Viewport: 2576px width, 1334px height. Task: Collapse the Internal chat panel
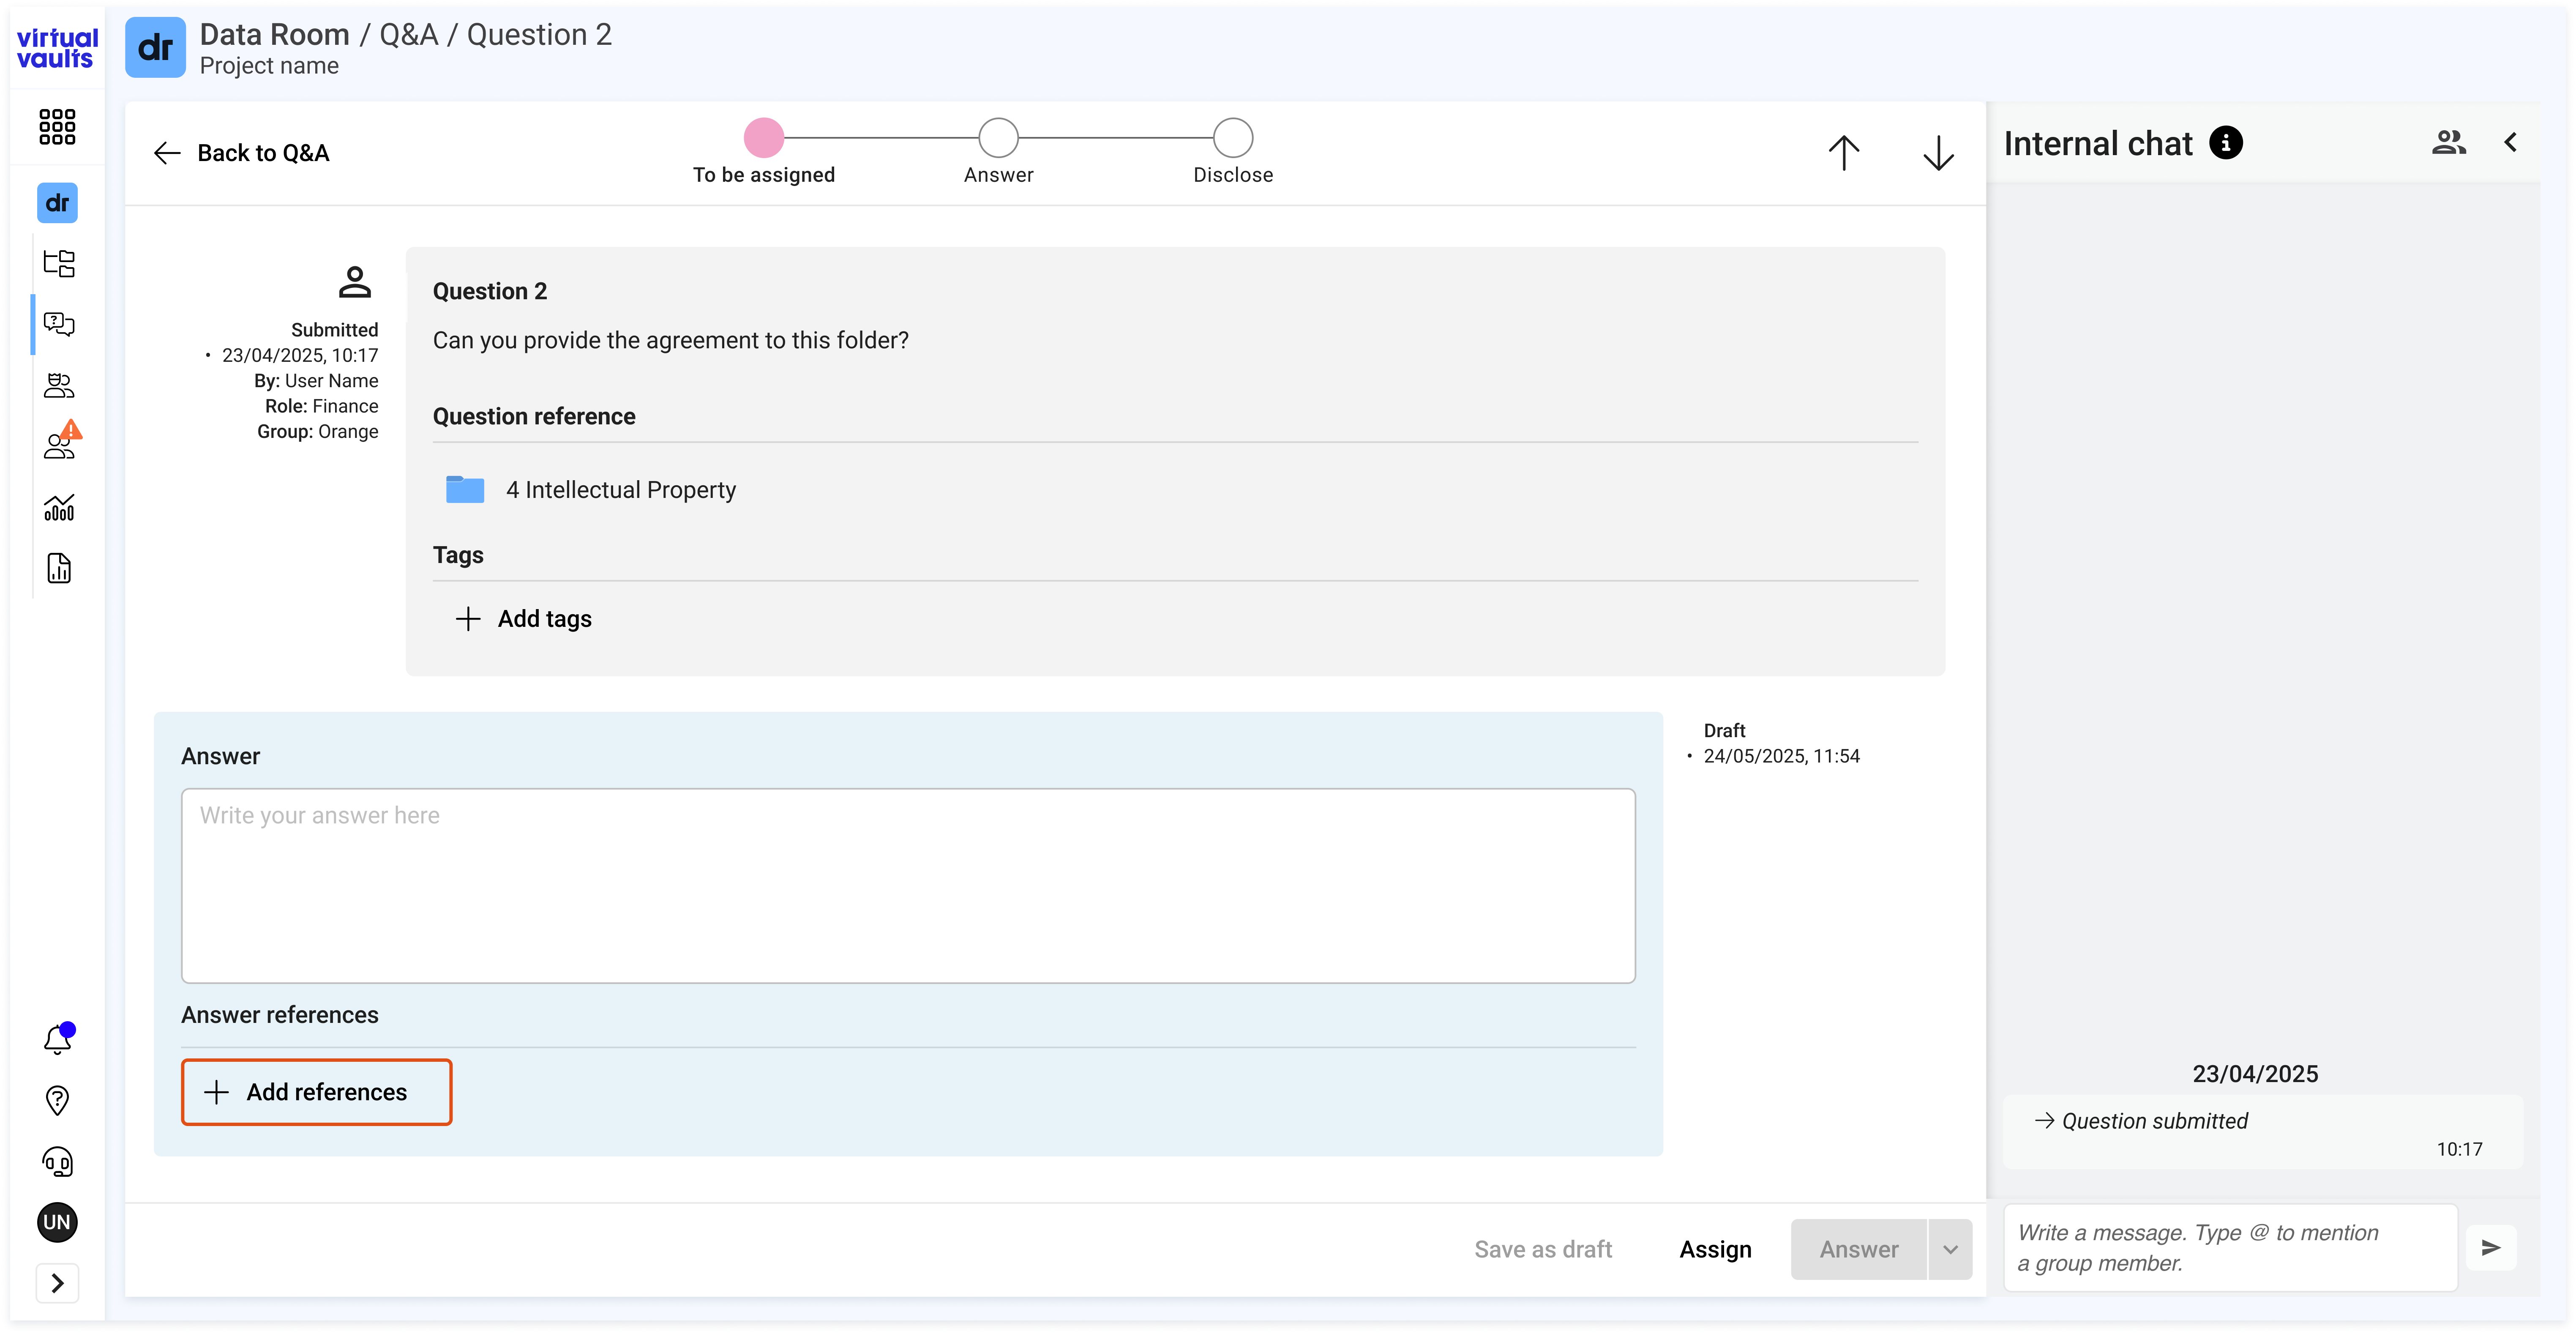coord(2511,143)
